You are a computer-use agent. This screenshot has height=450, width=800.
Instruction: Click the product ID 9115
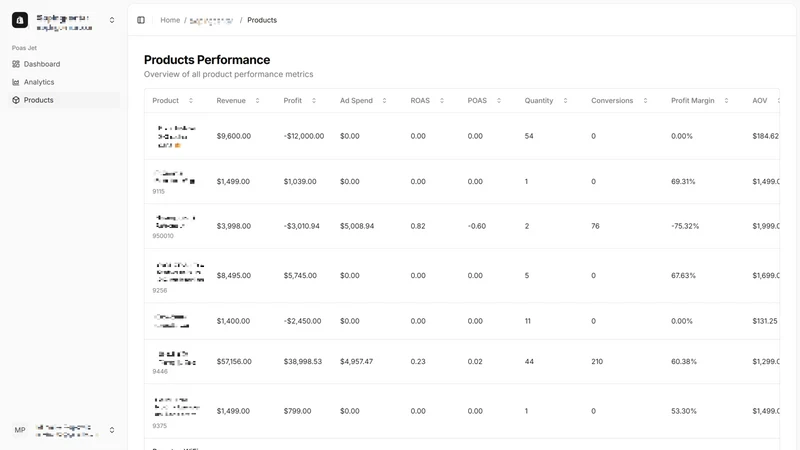coord(159,191)
